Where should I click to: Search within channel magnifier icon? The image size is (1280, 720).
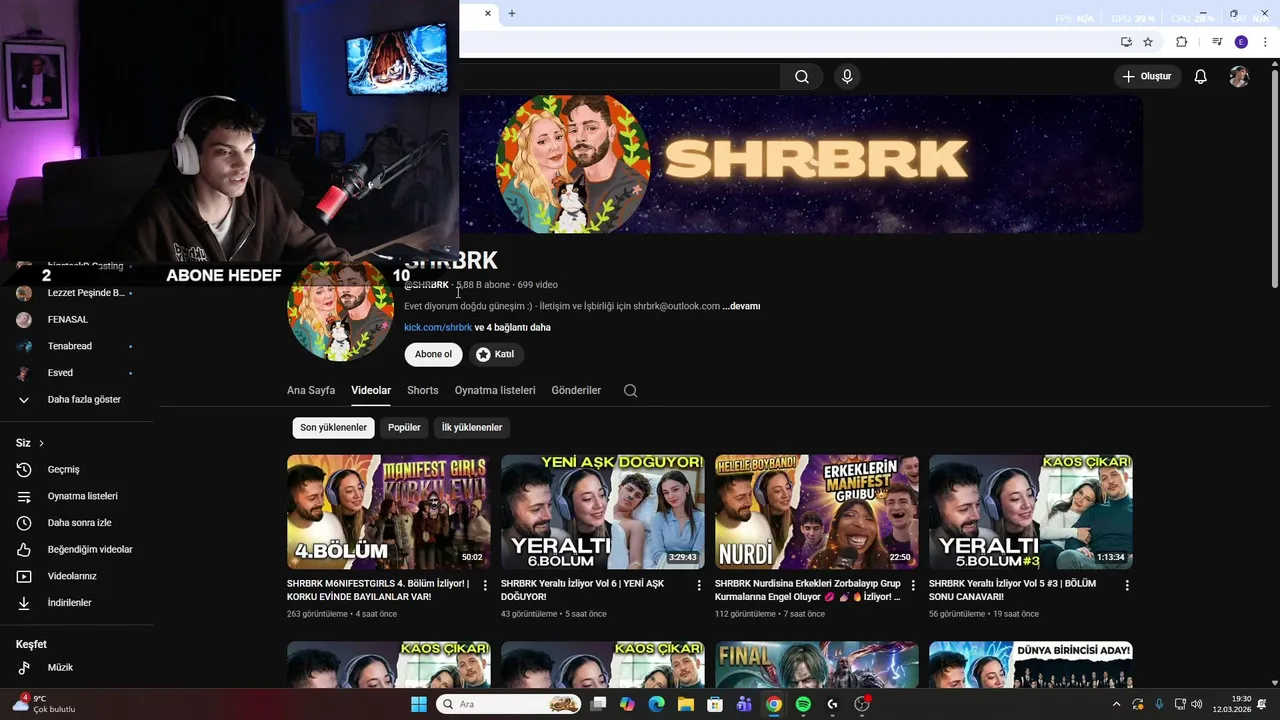pos(630,390)
